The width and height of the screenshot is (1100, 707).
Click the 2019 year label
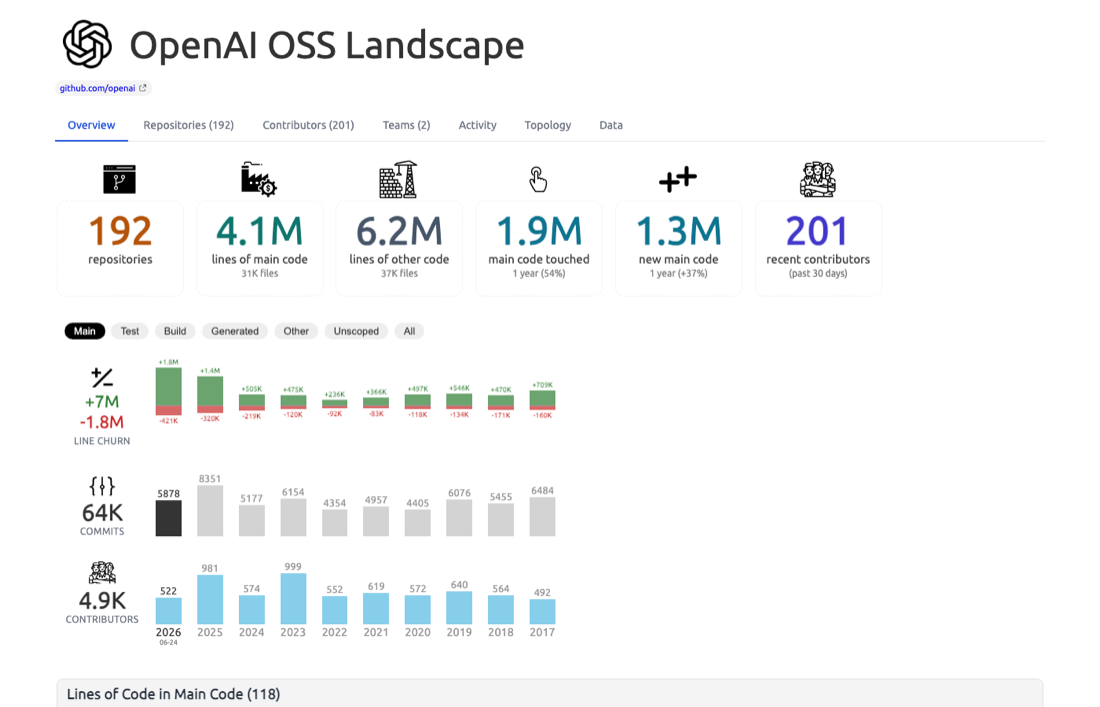point(460,632)
